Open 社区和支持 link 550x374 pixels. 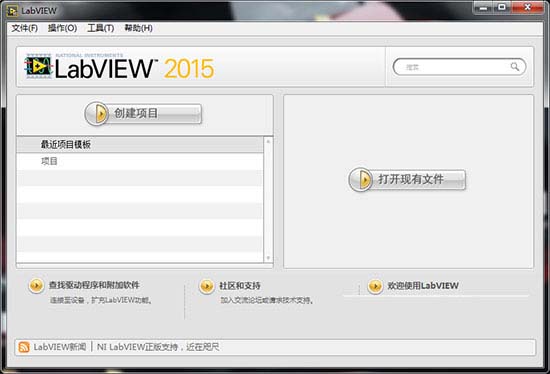[240, 286]
